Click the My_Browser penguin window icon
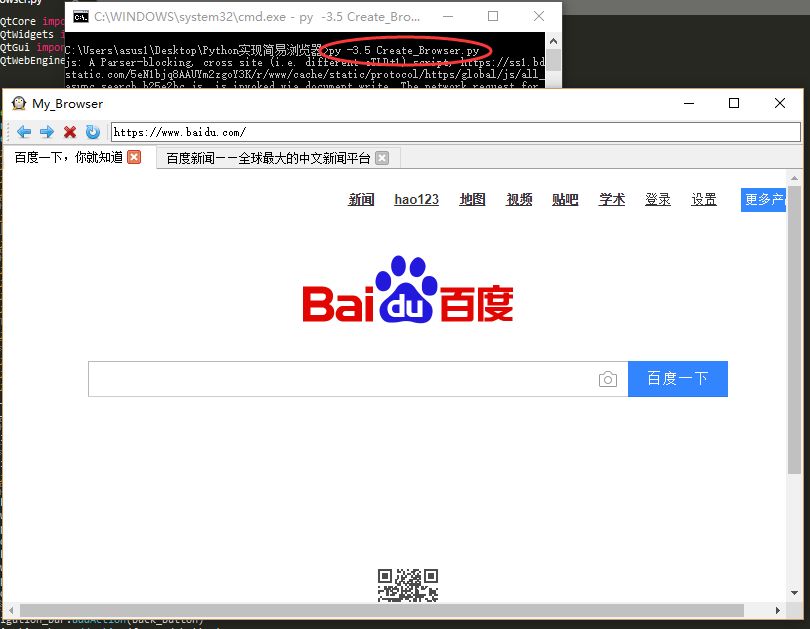The width and height of the screenshot is (810, 629). (x=18, y=103)
